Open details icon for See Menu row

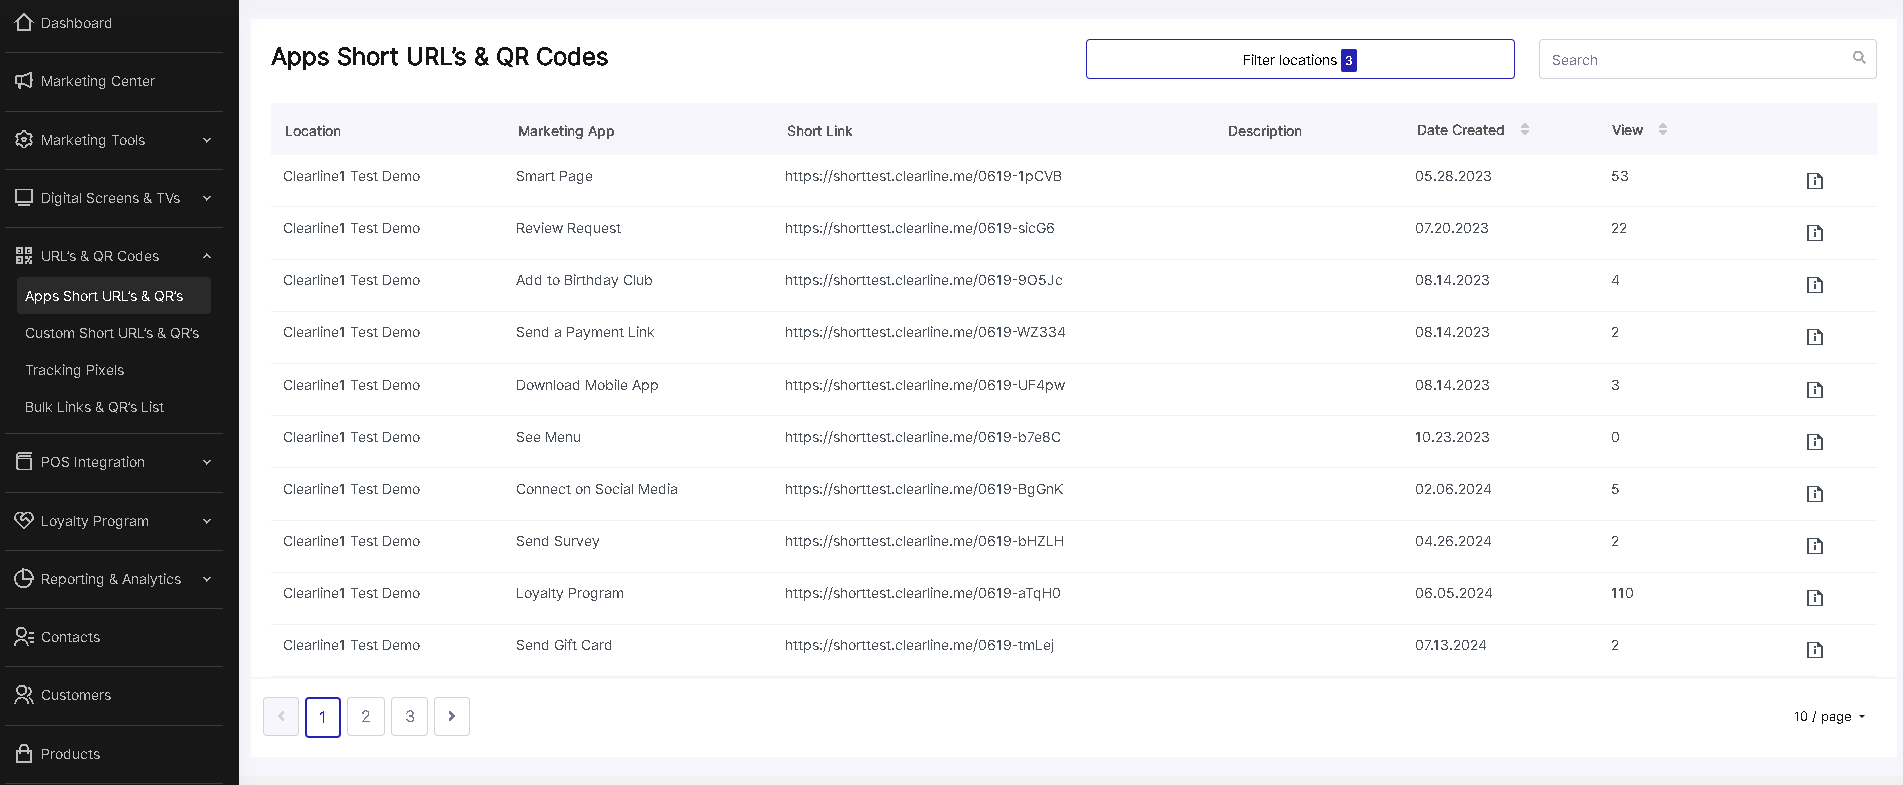[1815, 442]
